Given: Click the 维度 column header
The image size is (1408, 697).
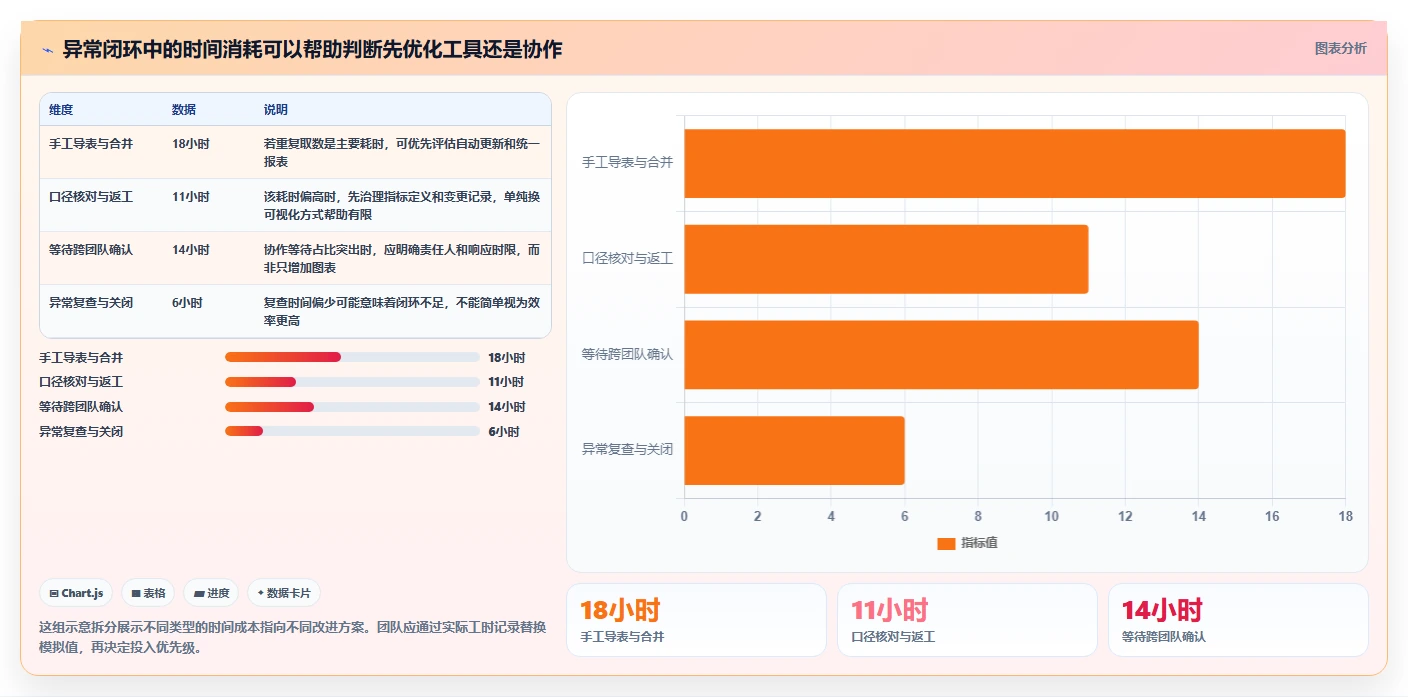Looking at the screenshot, I should point(61,110).
